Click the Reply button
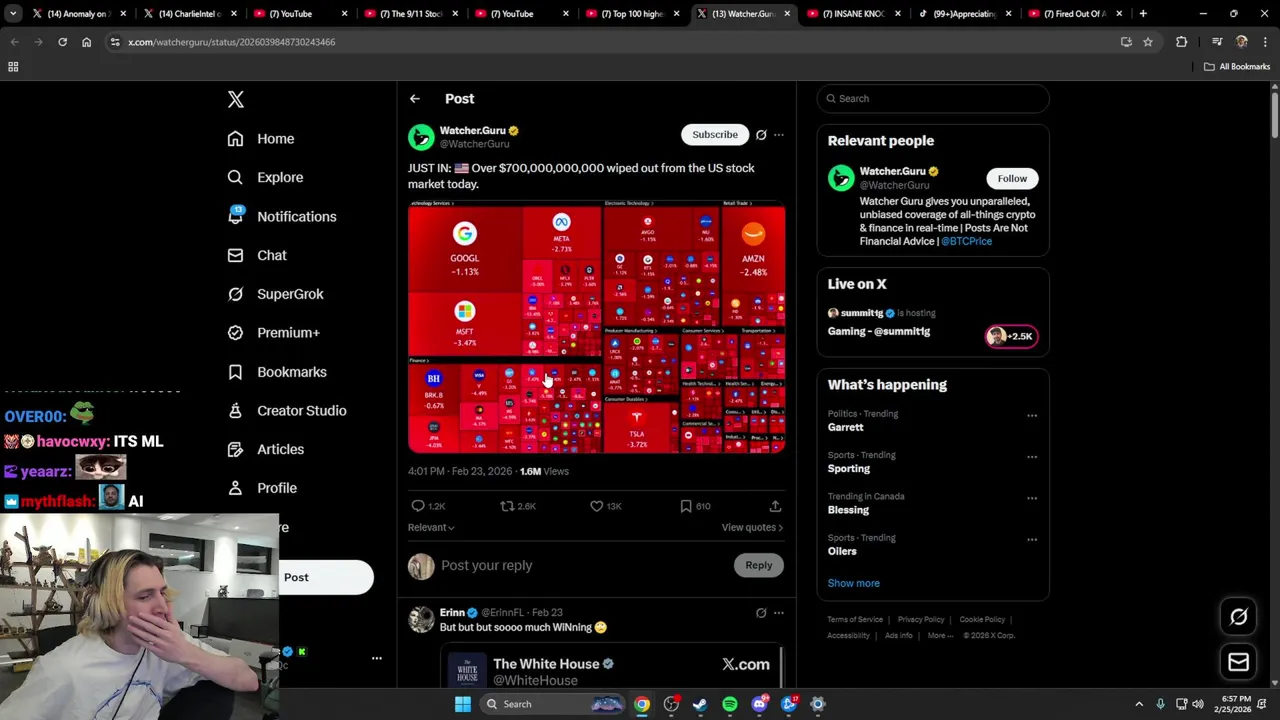This screenshot has height=720, width=1280. tap(759, 566)
